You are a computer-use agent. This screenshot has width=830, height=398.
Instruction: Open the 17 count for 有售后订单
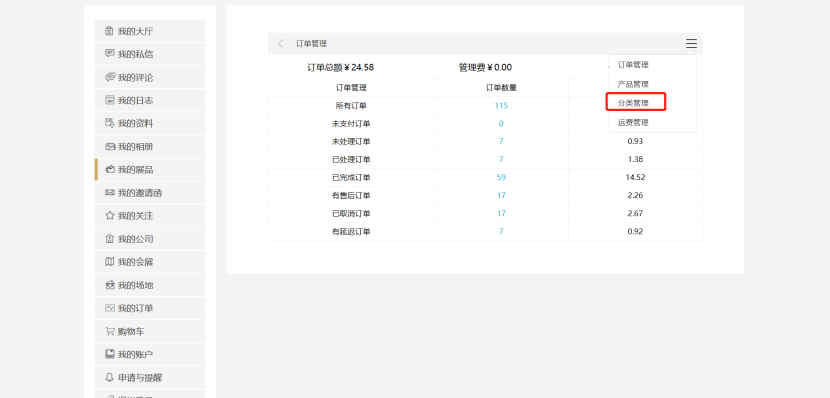tap(501, 195)
